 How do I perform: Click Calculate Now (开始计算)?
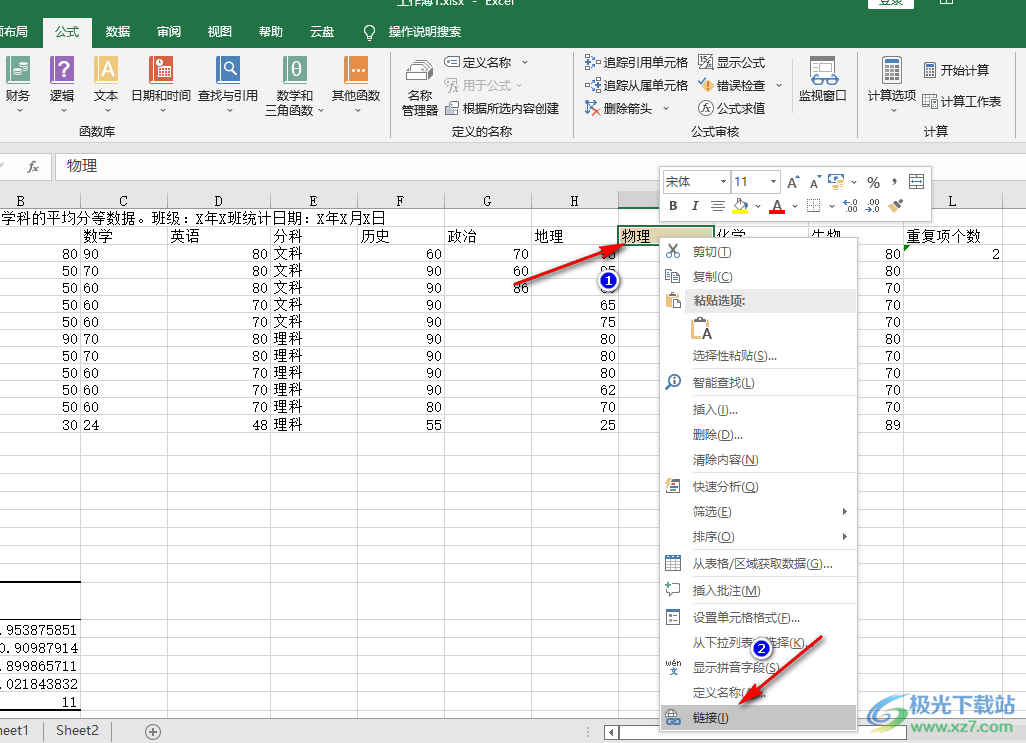click(956, 70)
